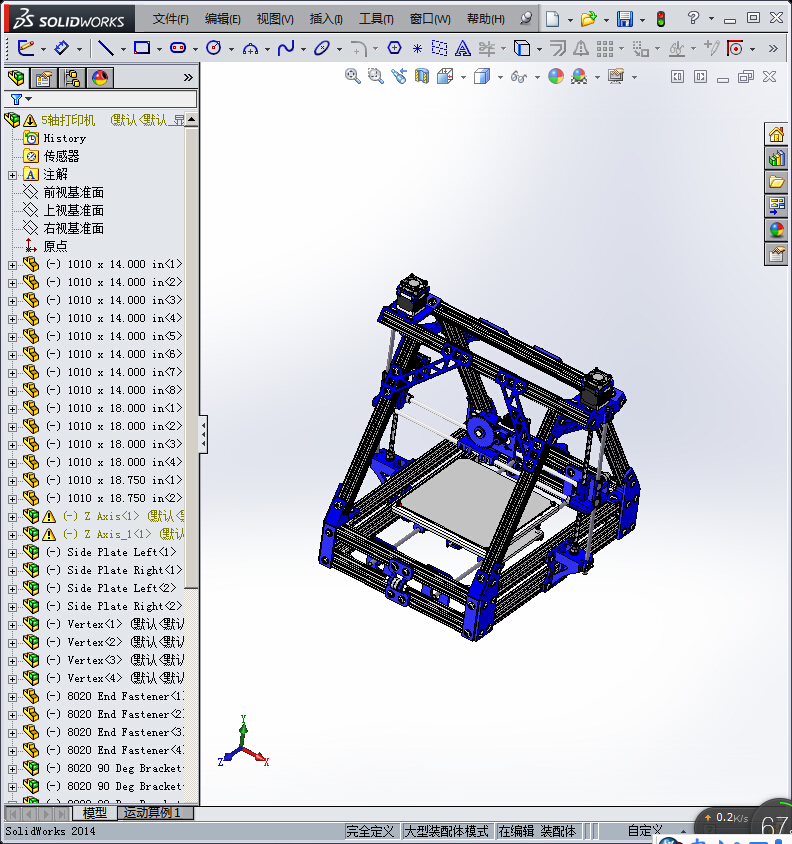Click the Edit Appearance sphere icon

[556, 76]
